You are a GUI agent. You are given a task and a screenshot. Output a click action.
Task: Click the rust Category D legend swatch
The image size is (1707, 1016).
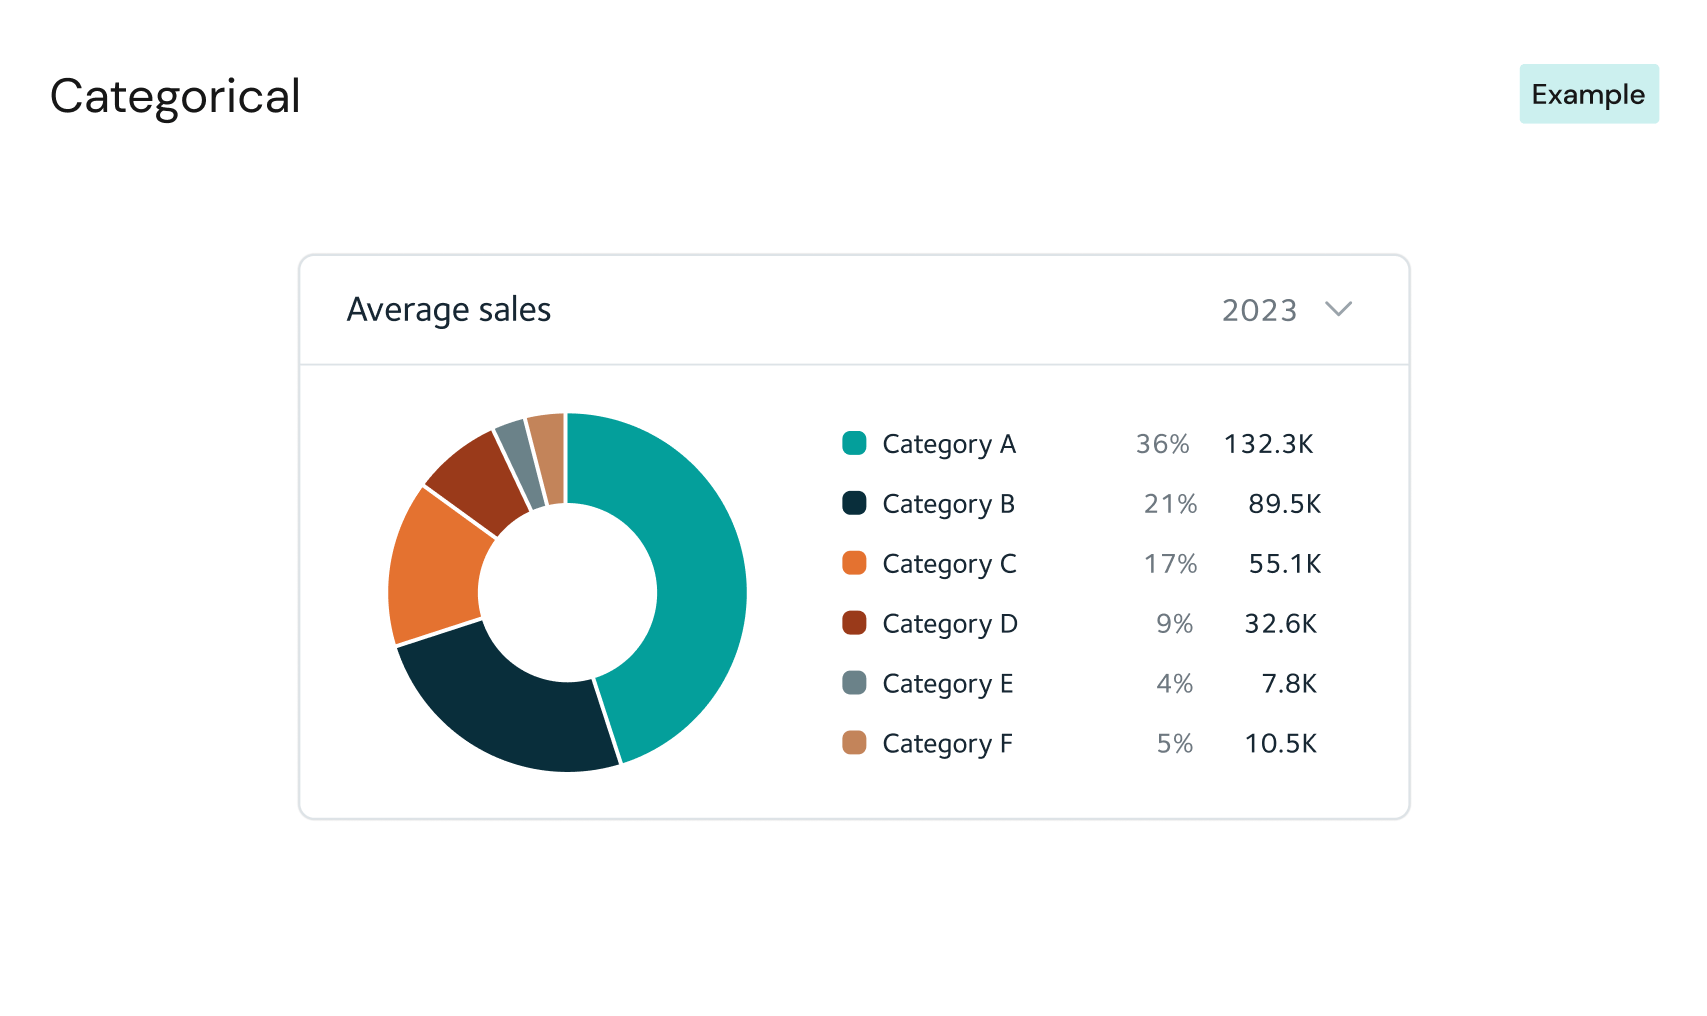854,623
